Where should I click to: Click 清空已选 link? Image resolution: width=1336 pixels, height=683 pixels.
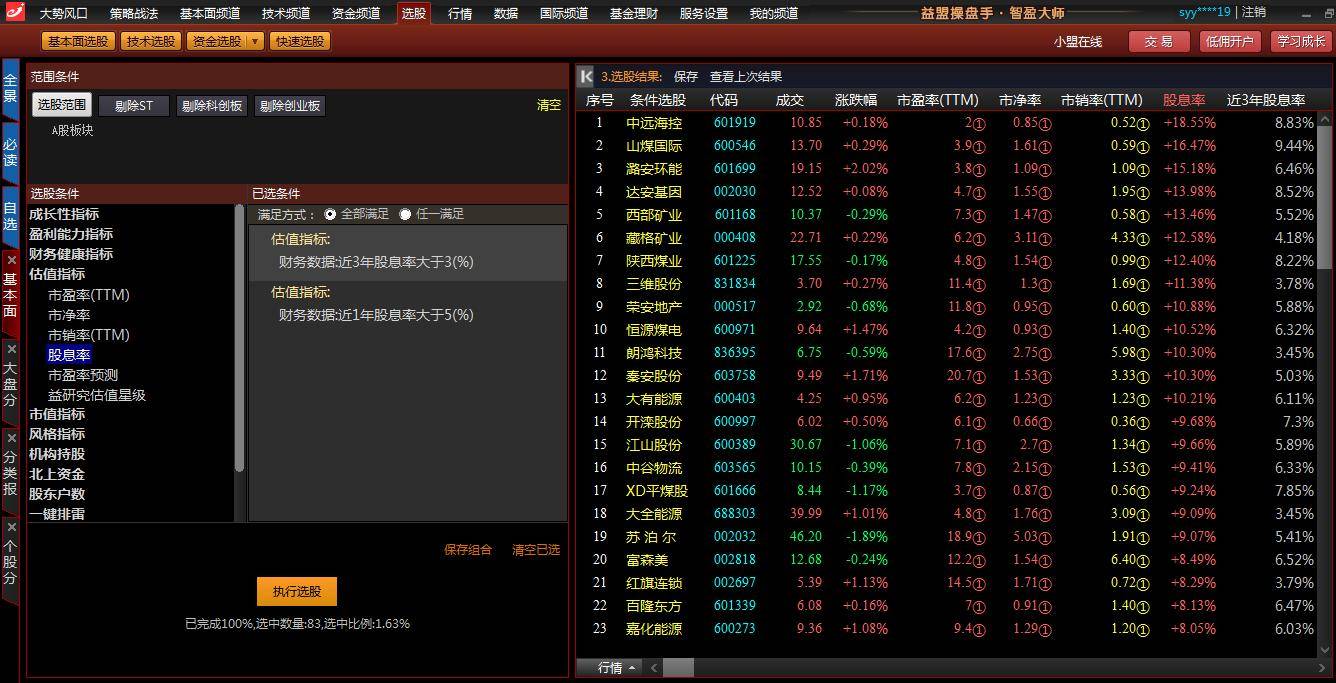[x=536, y=550]
